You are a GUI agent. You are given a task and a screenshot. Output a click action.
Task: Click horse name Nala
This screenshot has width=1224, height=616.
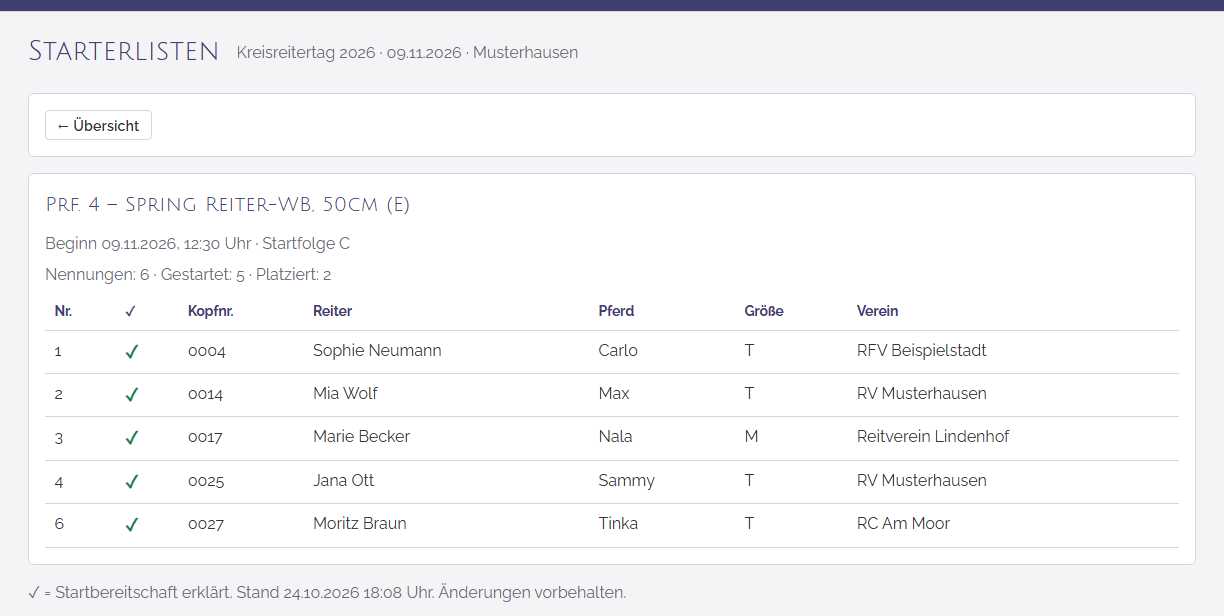615,437
